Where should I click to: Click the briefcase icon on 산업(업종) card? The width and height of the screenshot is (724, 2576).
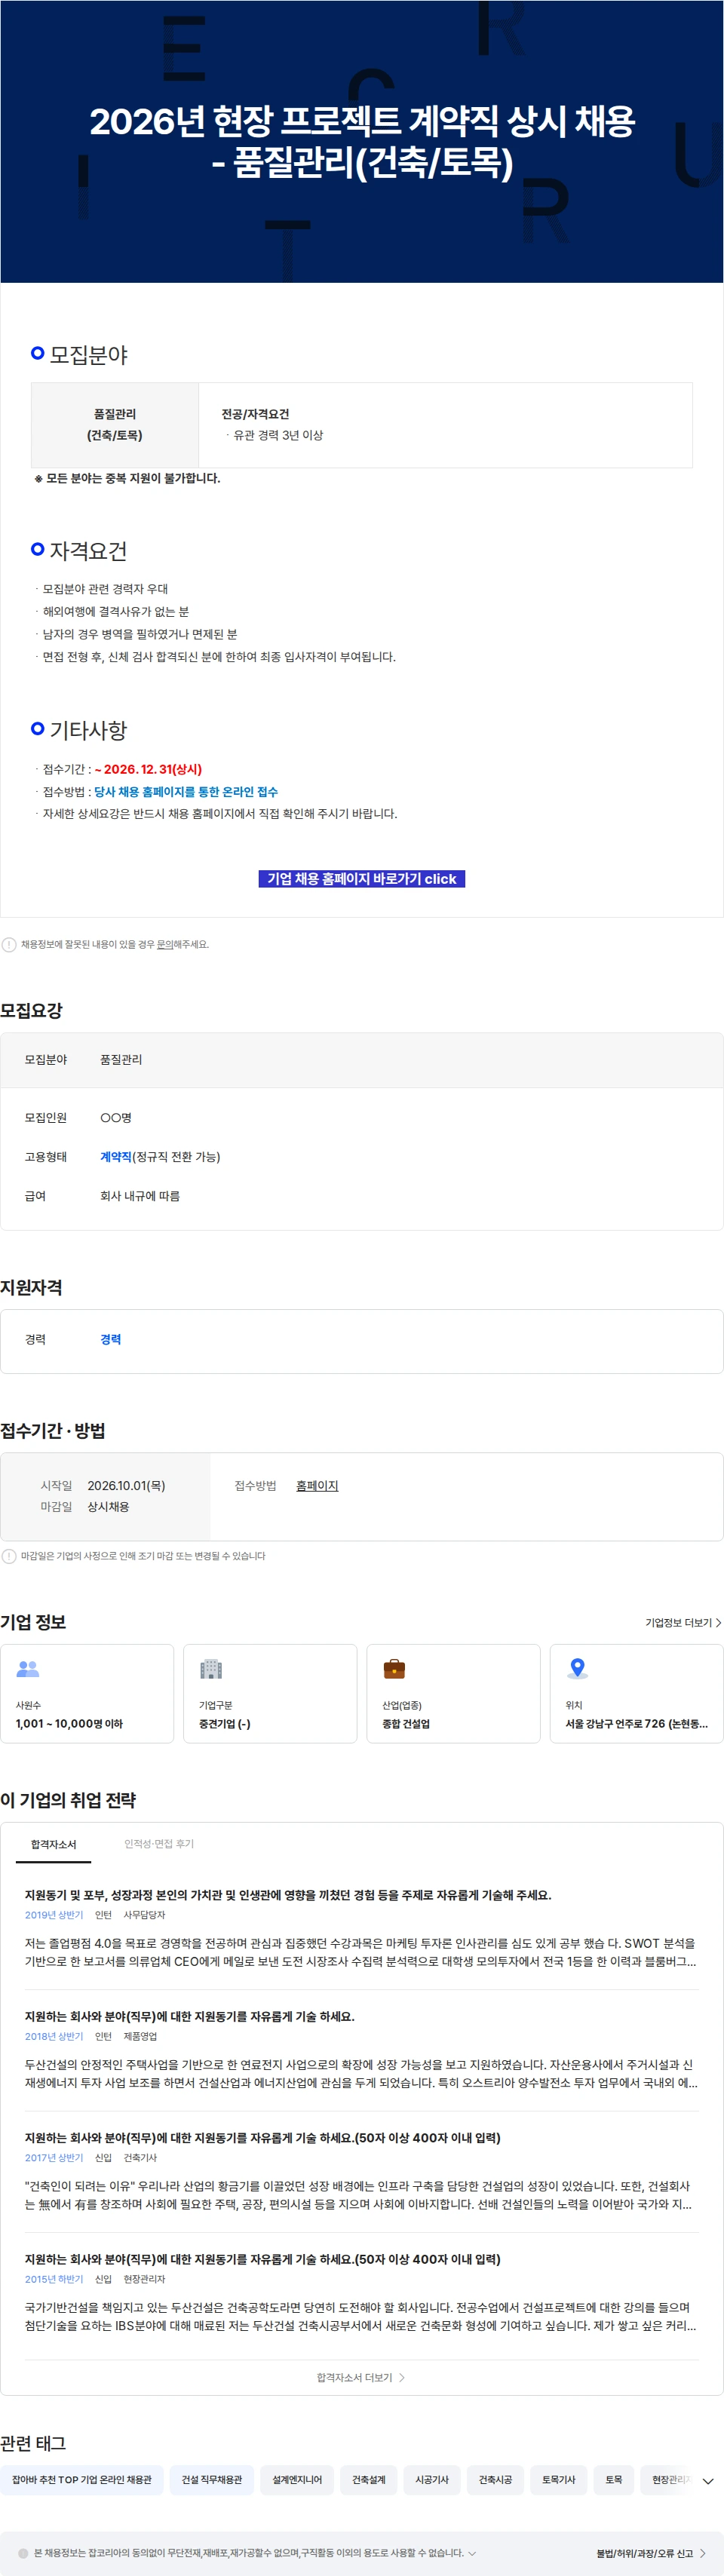(x=394, y=1668)
